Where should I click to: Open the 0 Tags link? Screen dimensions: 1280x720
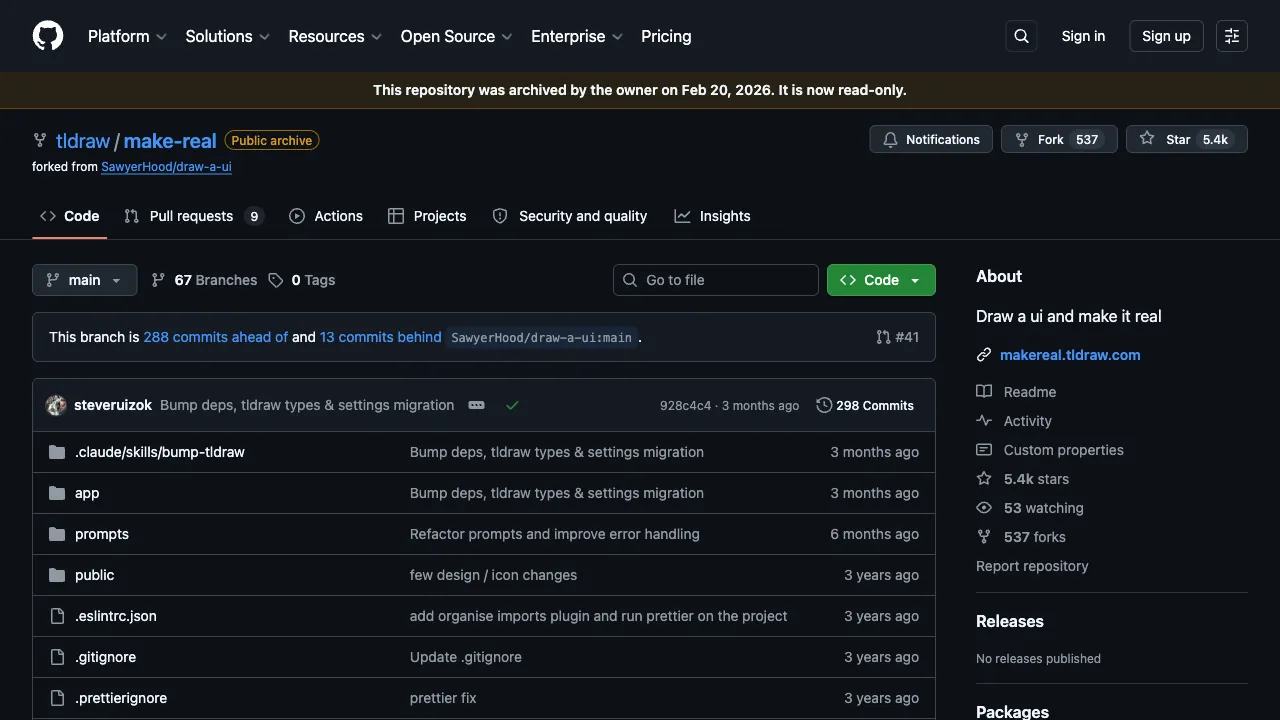click(x=302, y=280)
